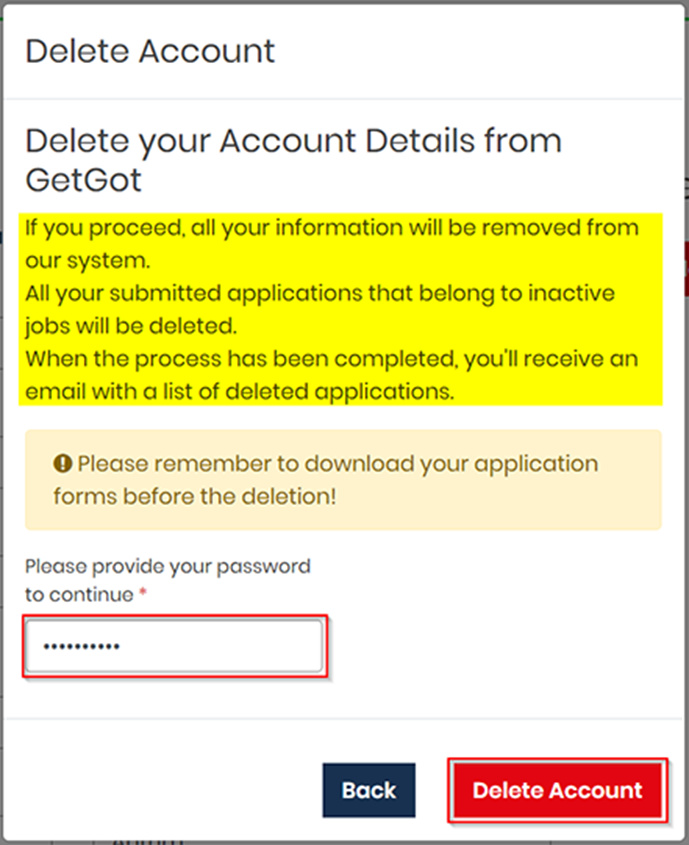The width and height of the screenshot is (689, 845).
Task: Click the masked password dots
Action: pos(81,647)
